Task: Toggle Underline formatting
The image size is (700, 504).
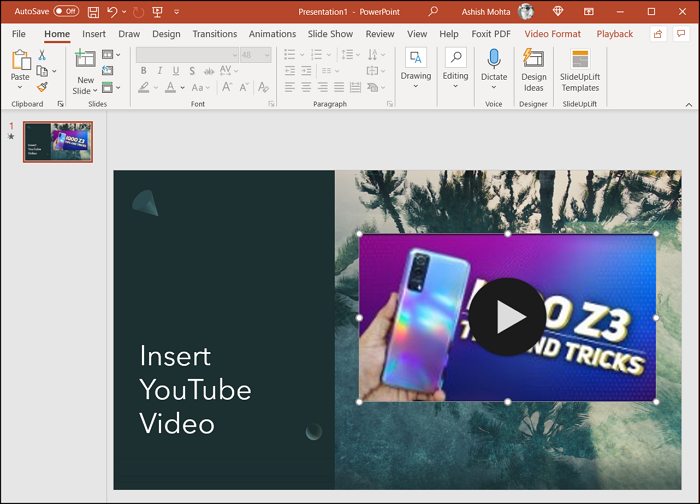Action: pos(176,71)
